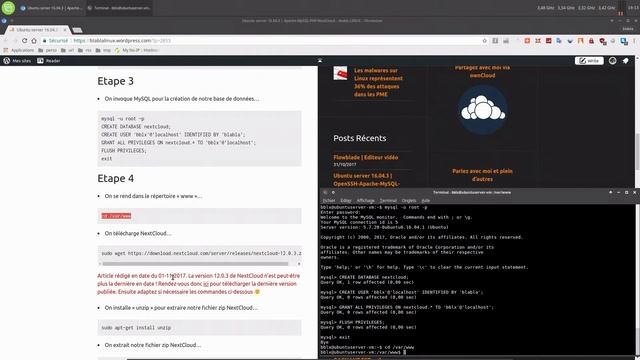Click the orange bookmark extension icon

tap(580, 41)
